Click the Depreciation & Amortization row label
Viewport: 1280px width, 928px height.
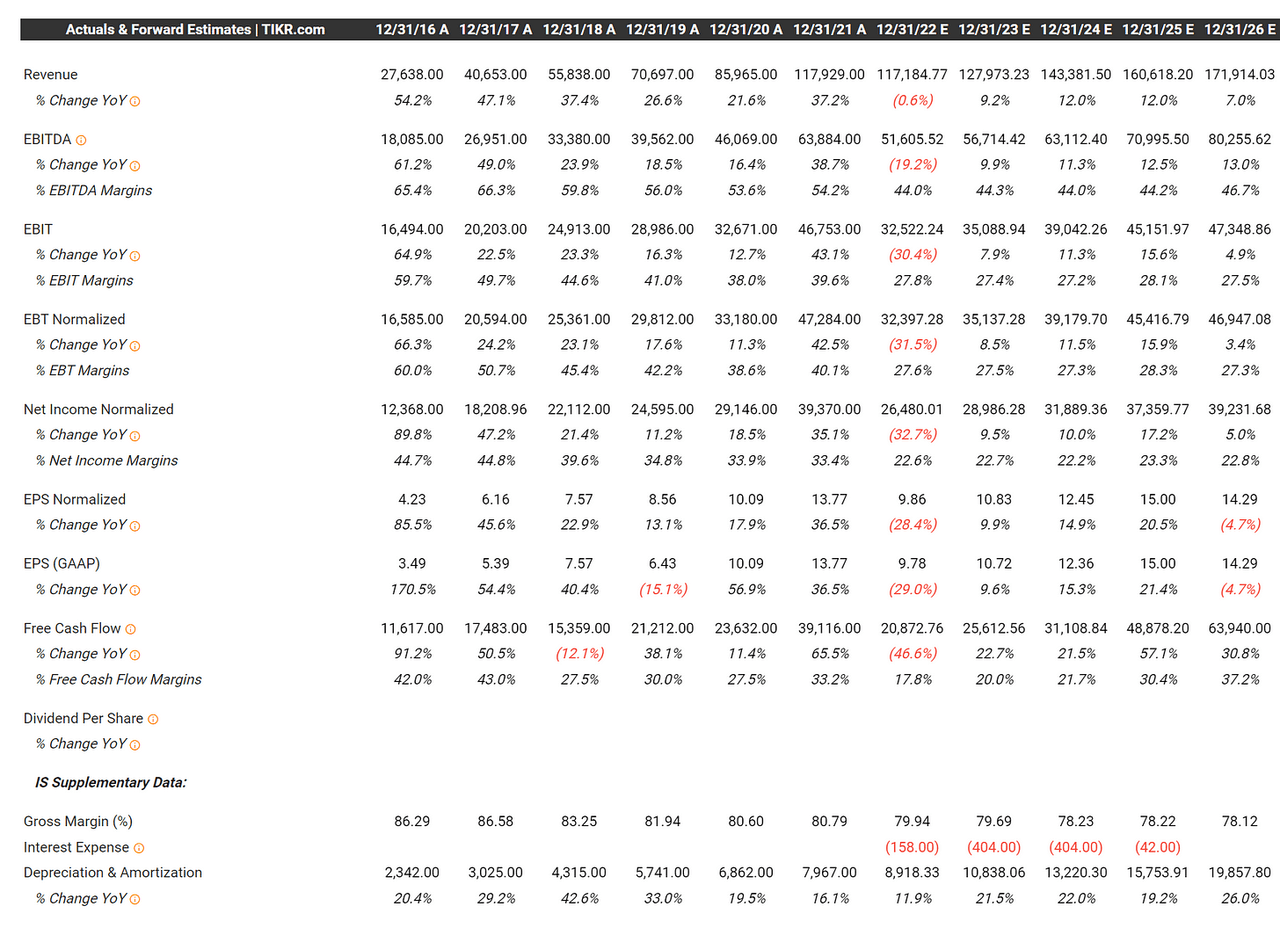coord(113,873)
